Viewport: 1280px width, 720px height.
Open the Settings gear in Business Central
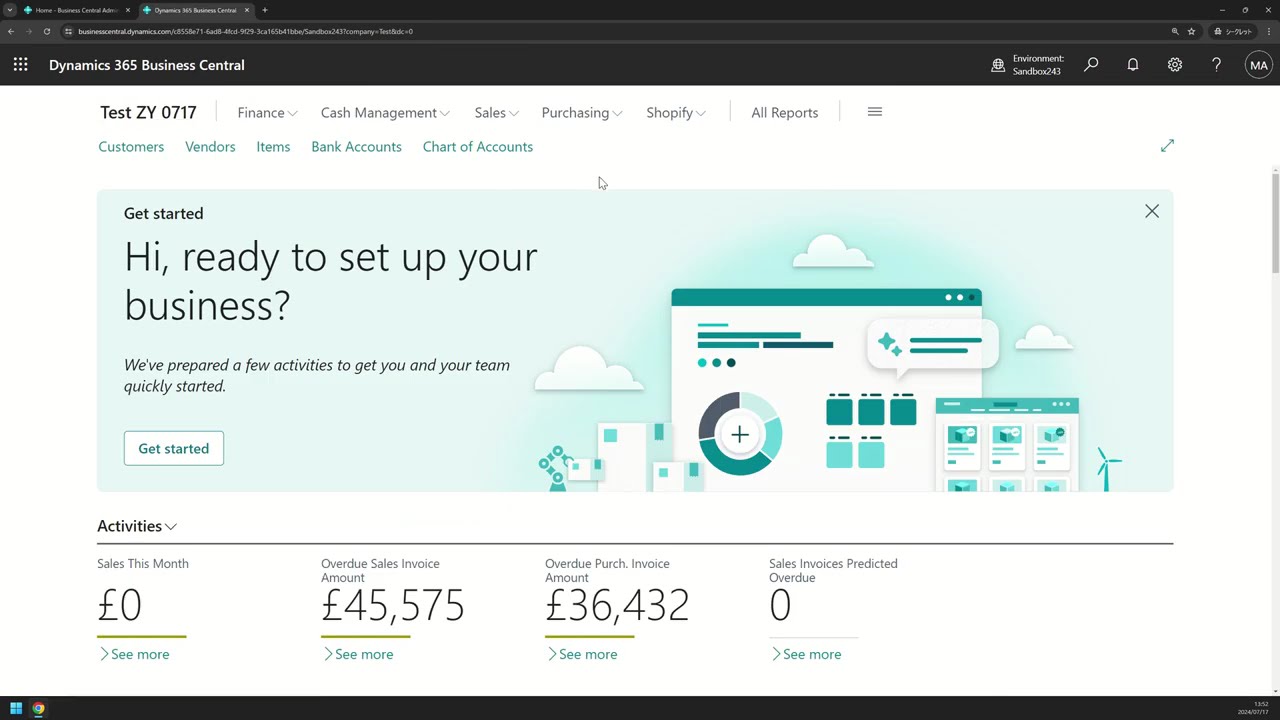(1175, 65)
